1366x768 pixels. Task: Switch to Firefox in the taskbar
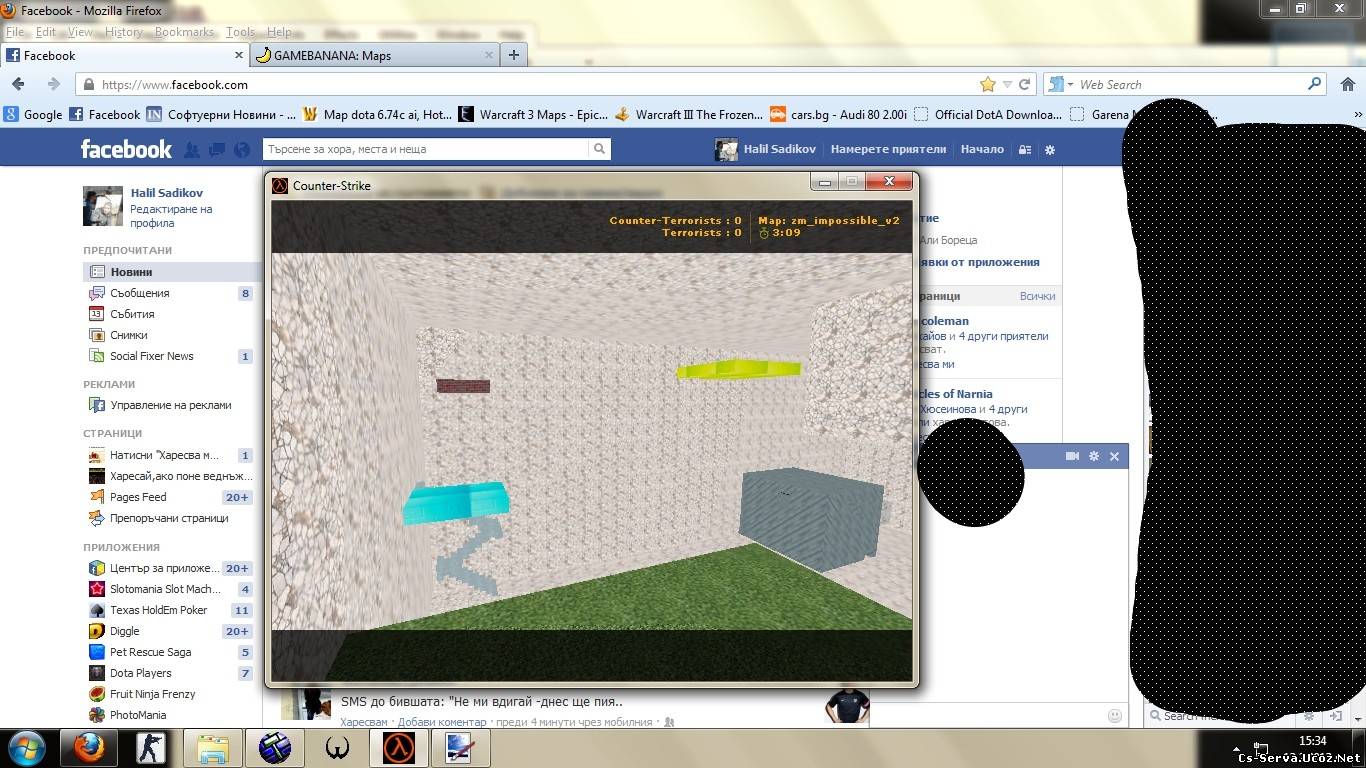click(x=89, y=748)
